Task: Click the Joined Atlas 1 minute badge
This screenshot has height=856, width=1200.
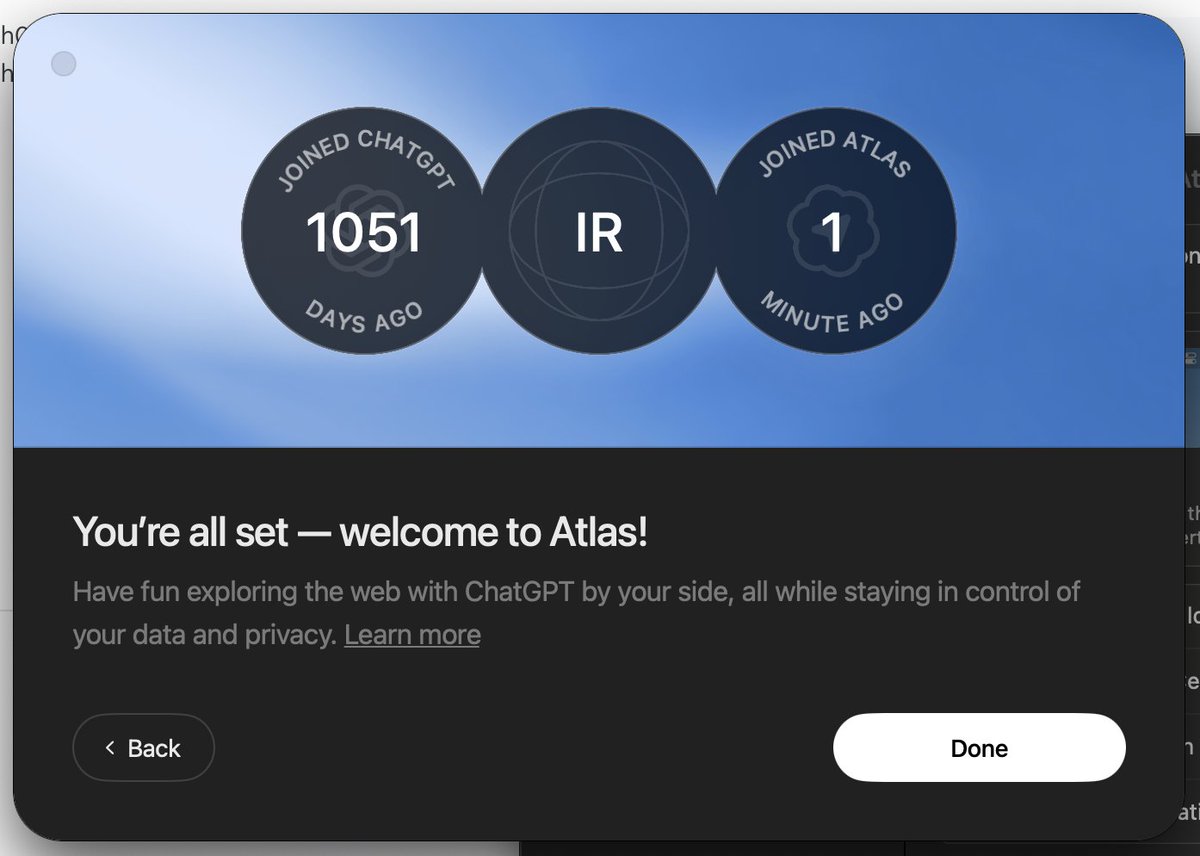Action: (834, 233)
